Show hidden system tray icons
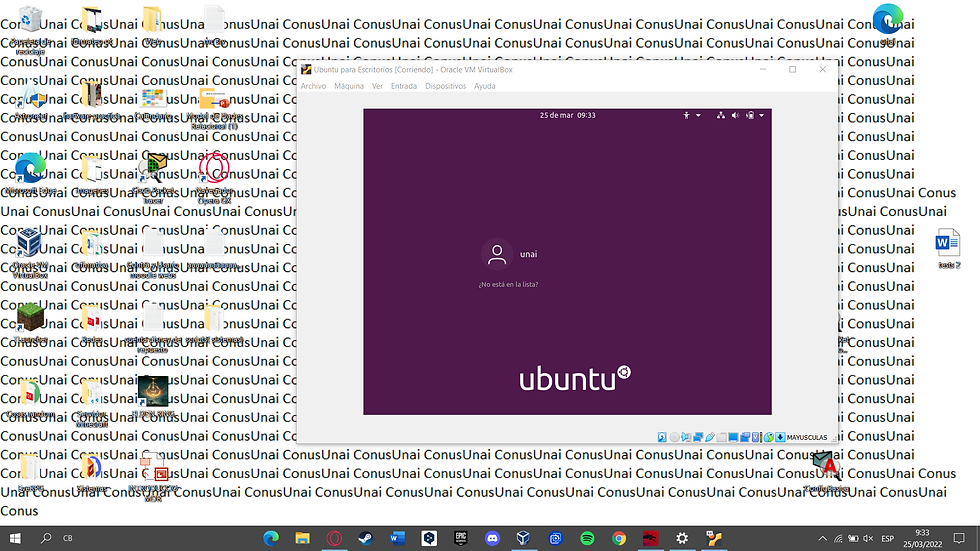Screen dimensions: 980x551 point(822,538)
